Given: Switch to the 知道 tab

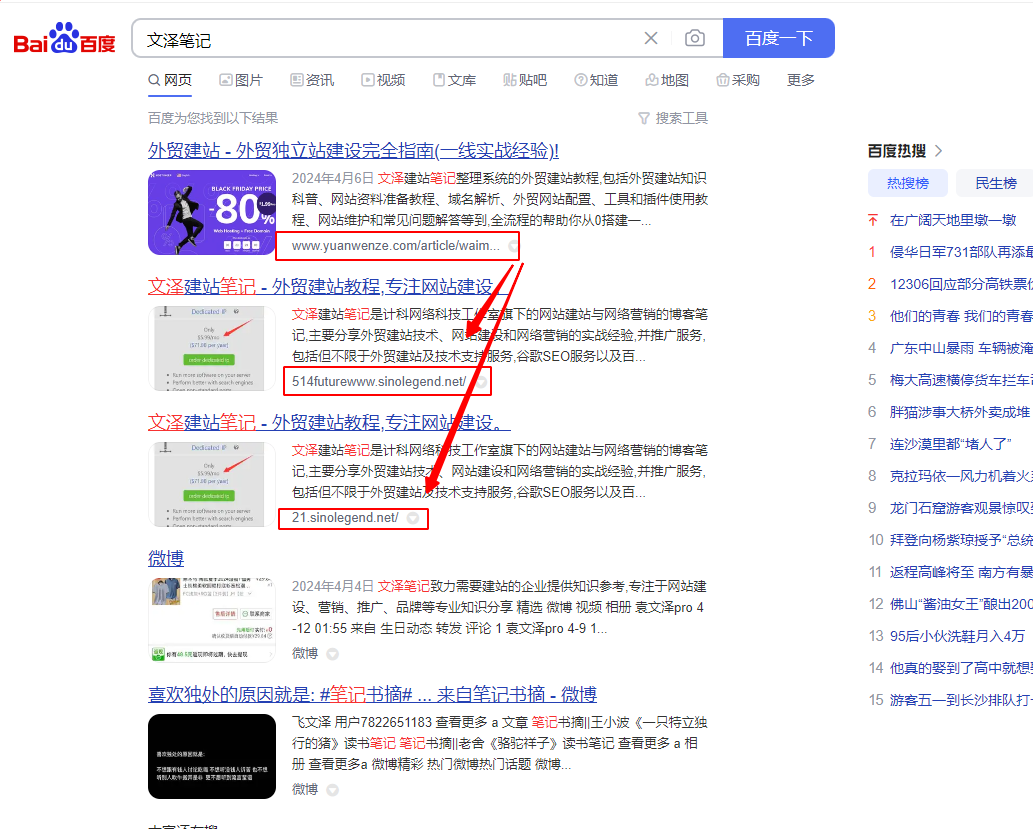Looking at the screenshot, I should 596,80.
